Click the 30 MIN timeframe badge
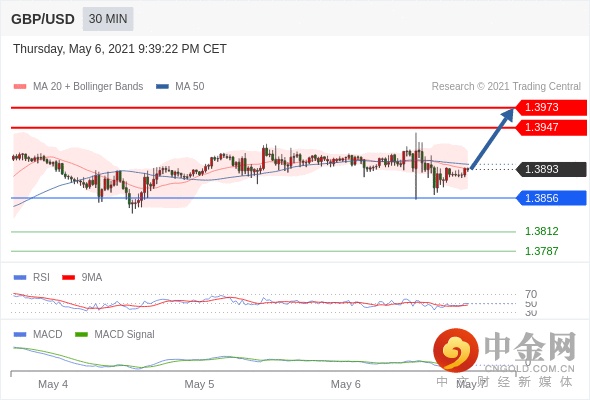 [x=108, y=19]
